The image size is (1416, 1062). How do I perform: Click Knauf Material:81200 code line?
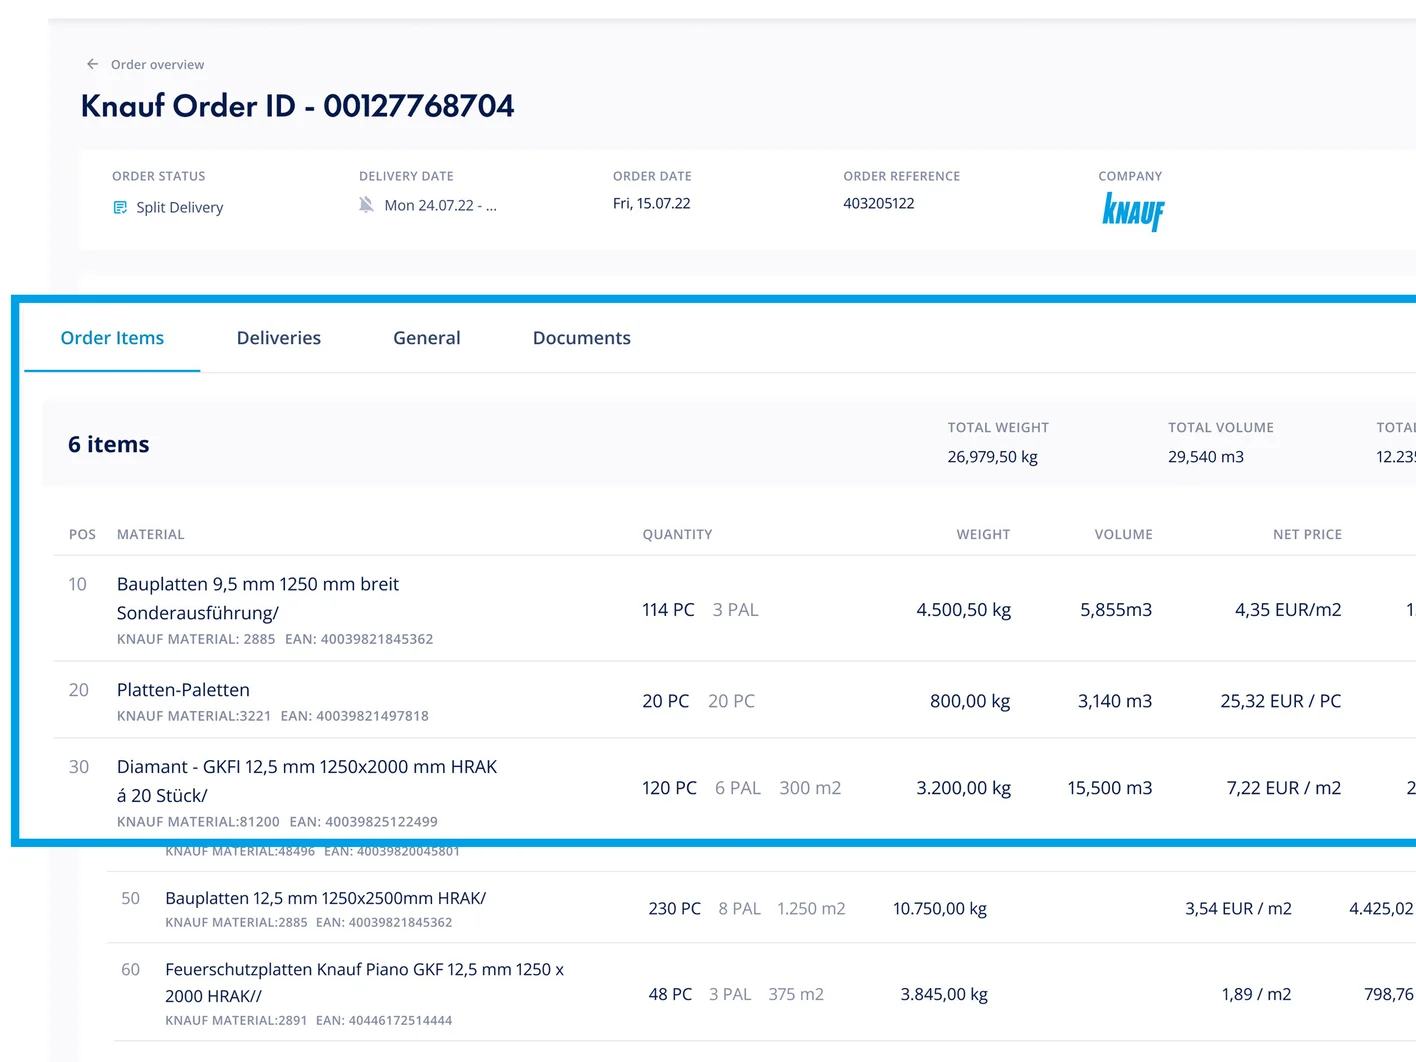(198, 822)
